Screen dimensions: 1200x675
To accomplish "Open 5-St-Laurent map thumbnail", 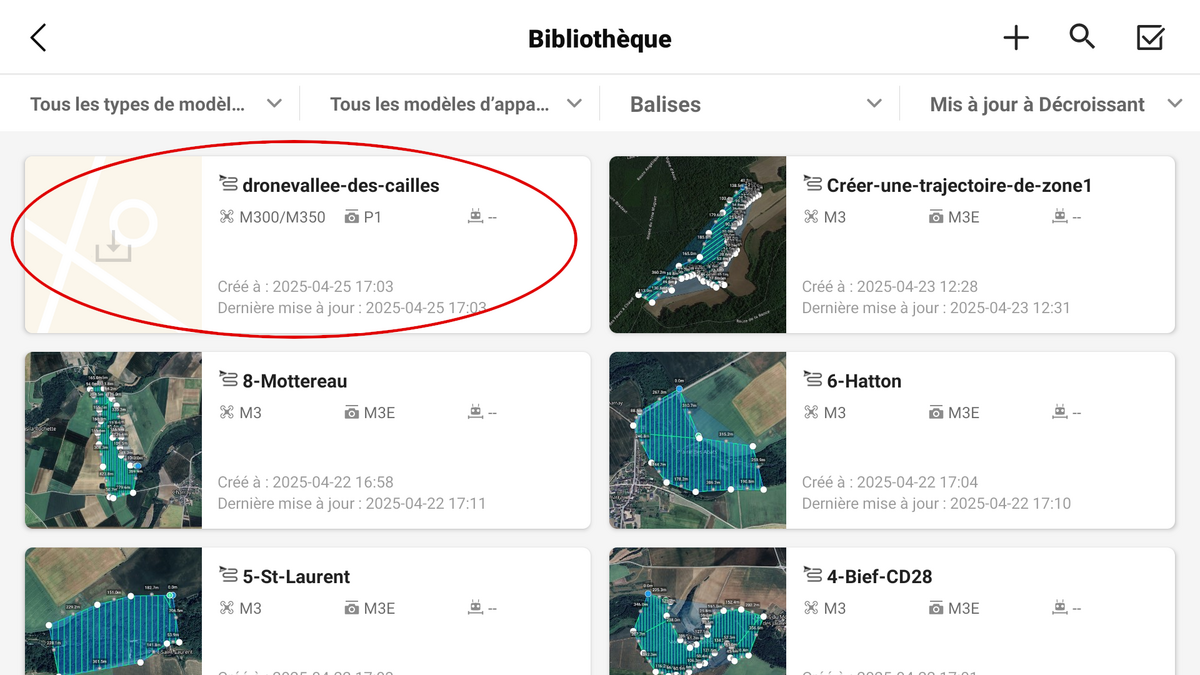I will [x=113, y=610].
